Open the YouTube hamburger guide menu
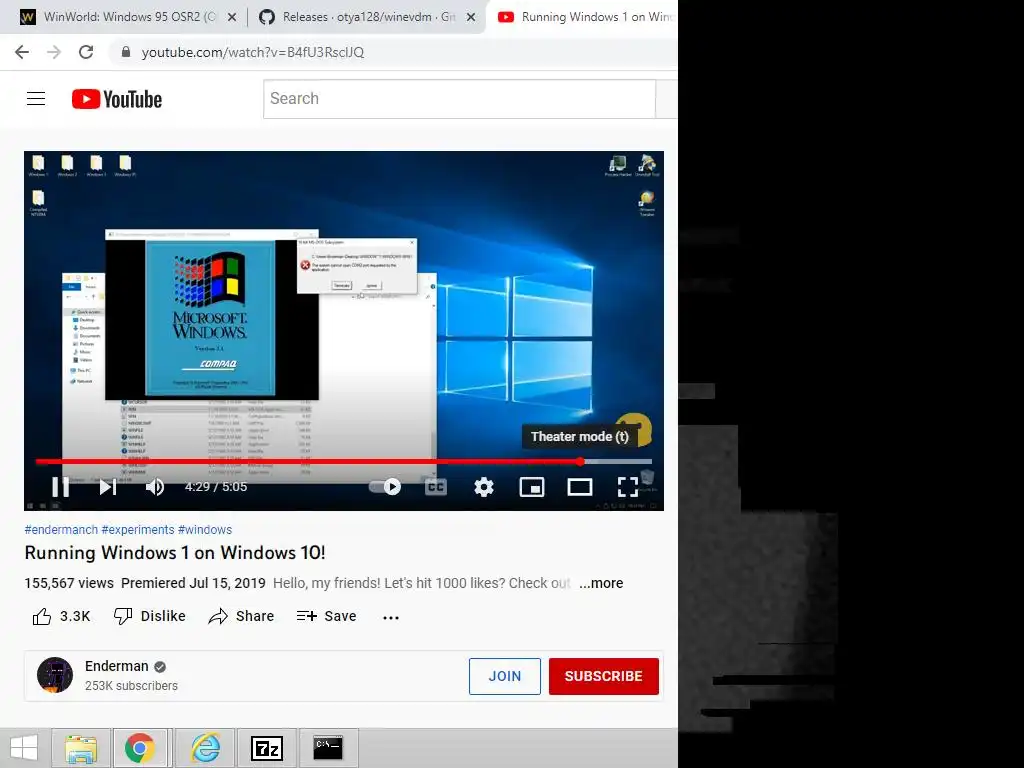1024x768 pixels. (36, 99)
